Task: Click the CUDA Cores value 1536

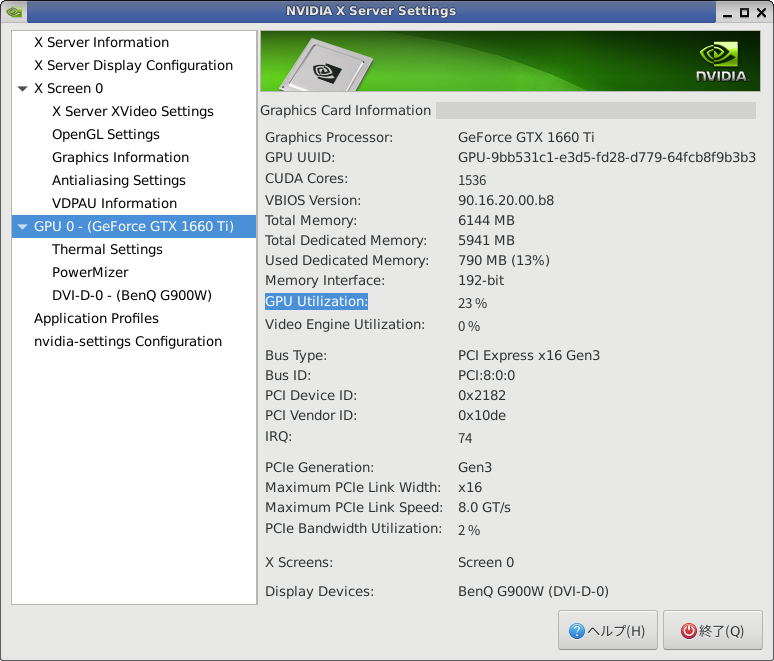Action: click(472, 180)
